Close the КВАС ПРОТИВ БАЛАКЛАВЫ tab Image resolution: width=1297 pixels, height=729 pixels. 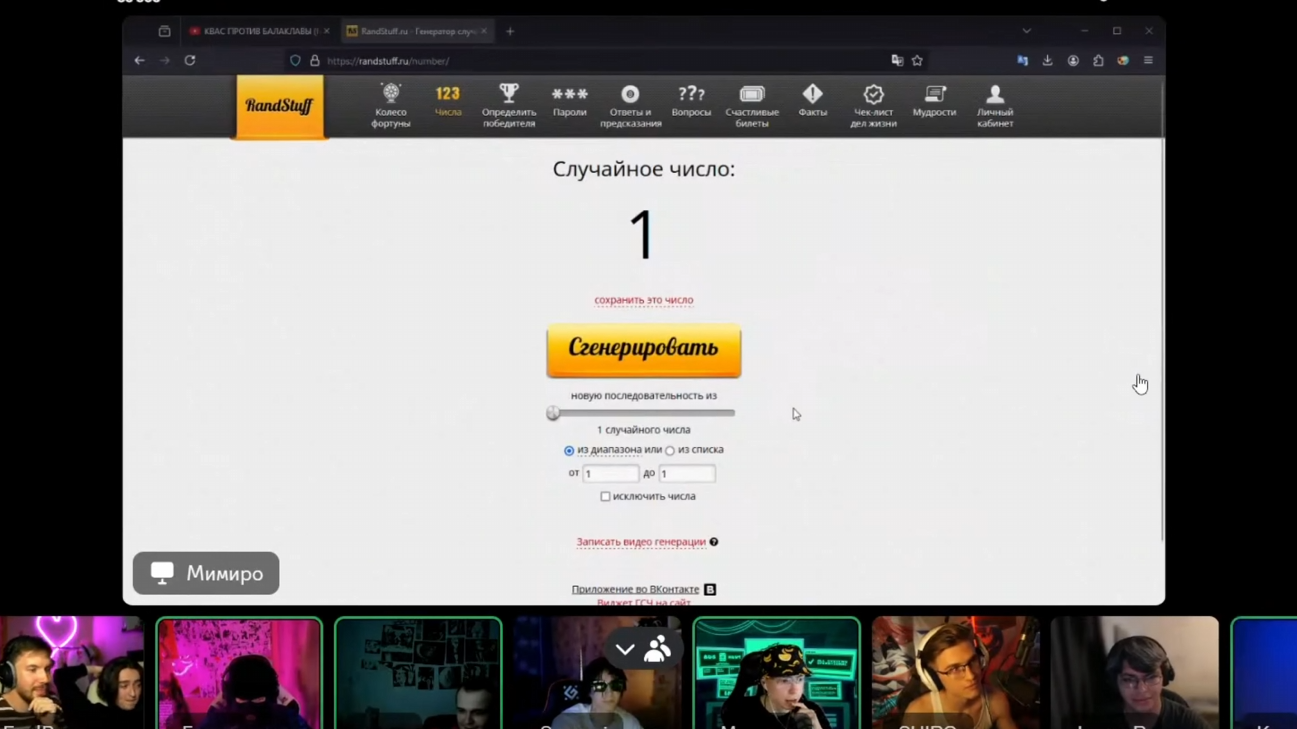point(326,31)
